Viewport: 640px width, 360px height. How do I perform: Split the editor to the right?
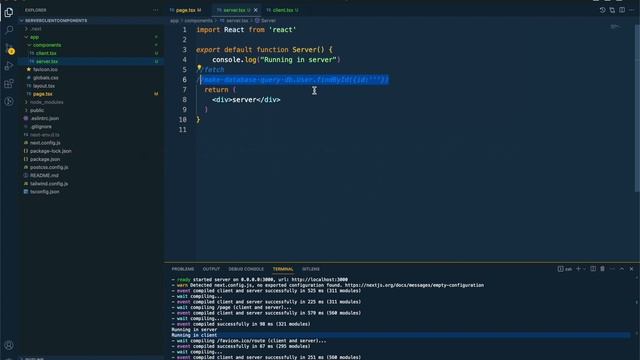622,10
